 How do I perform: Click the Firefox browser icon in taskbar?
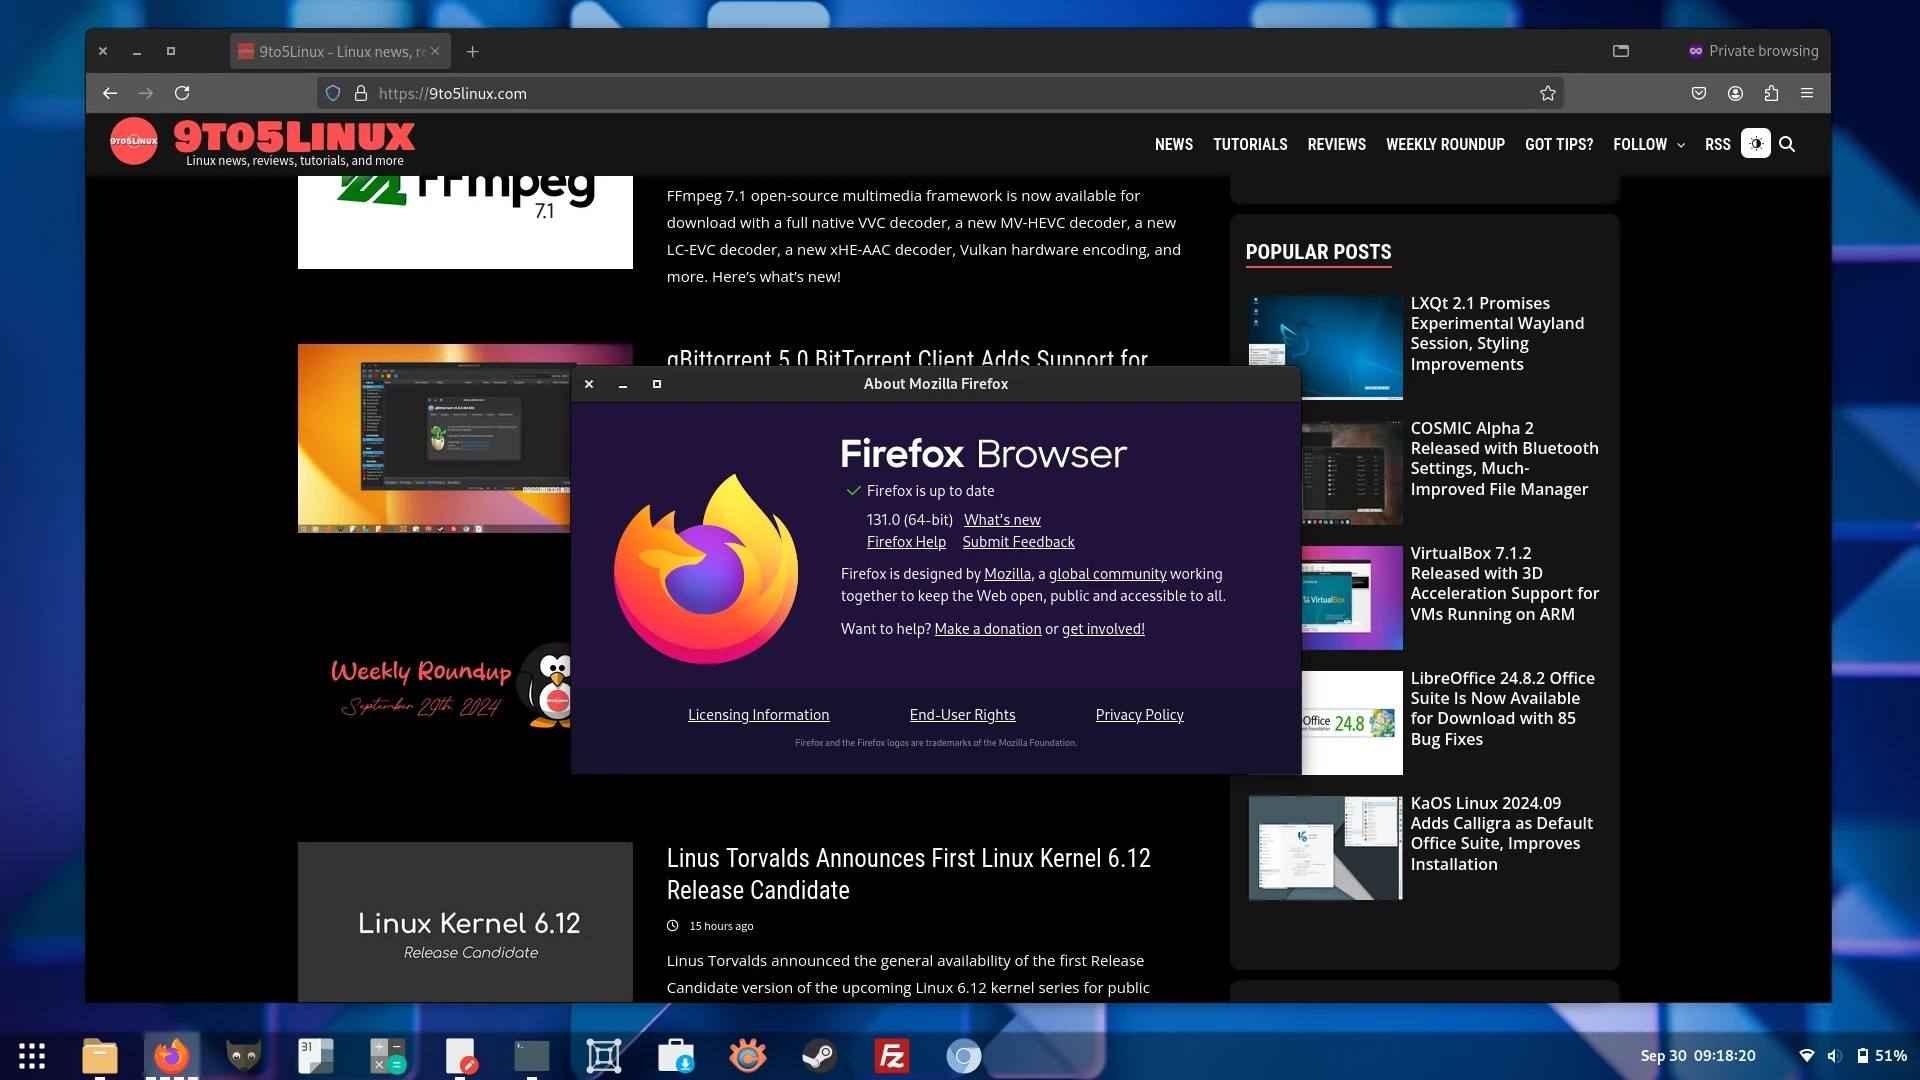[x=171, y=1055]
